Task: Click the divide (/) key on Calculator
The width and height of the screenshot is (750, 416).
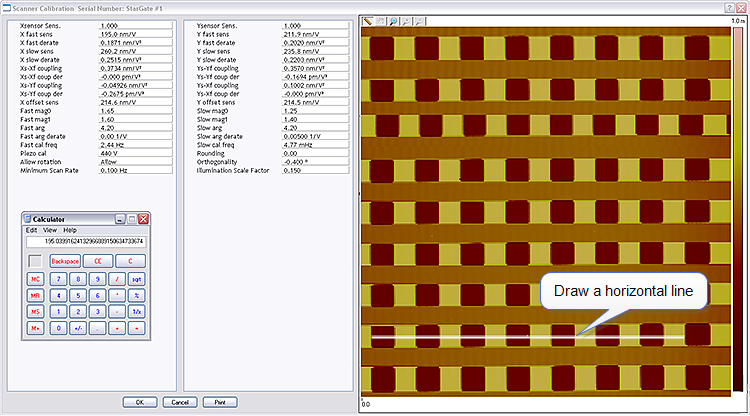Action: 117,279
